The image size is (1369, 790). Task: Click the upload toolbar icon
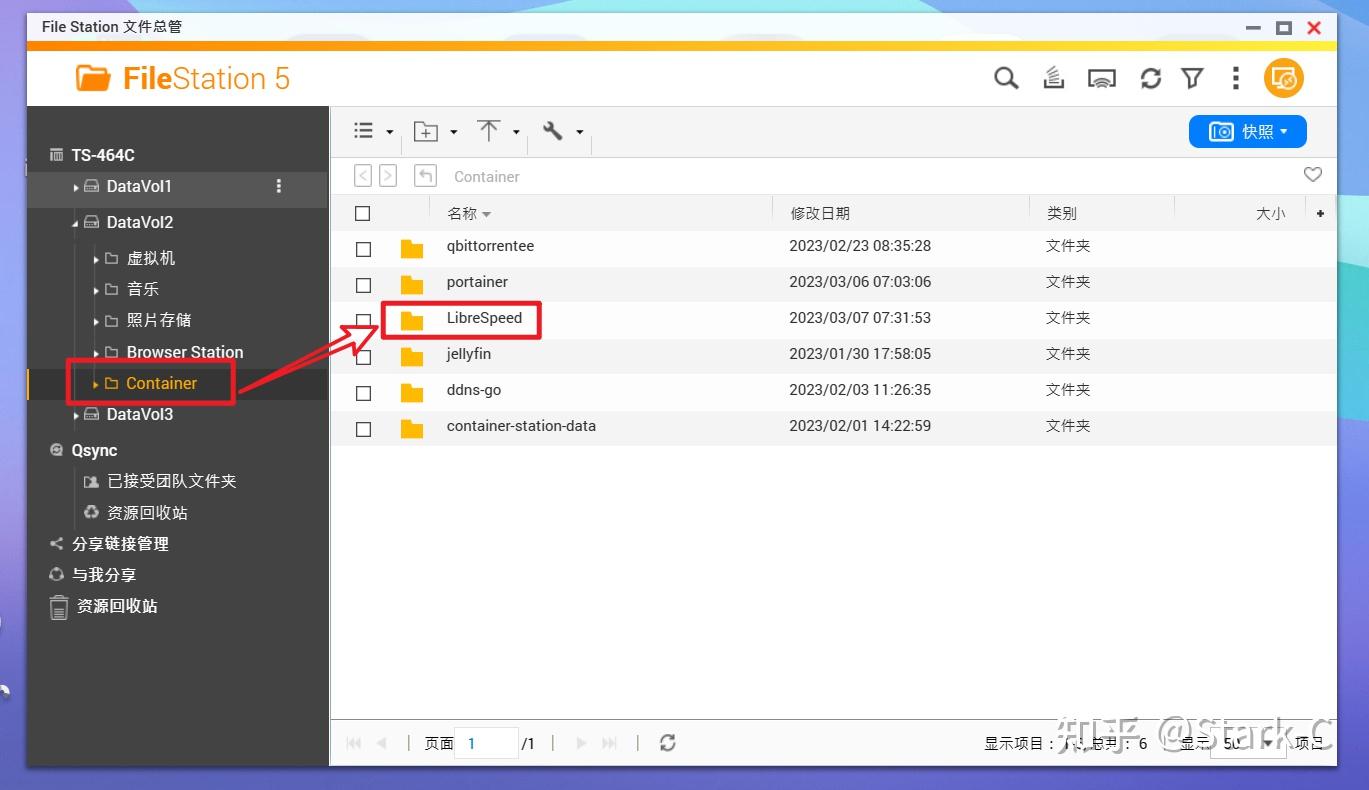point(489,130)
